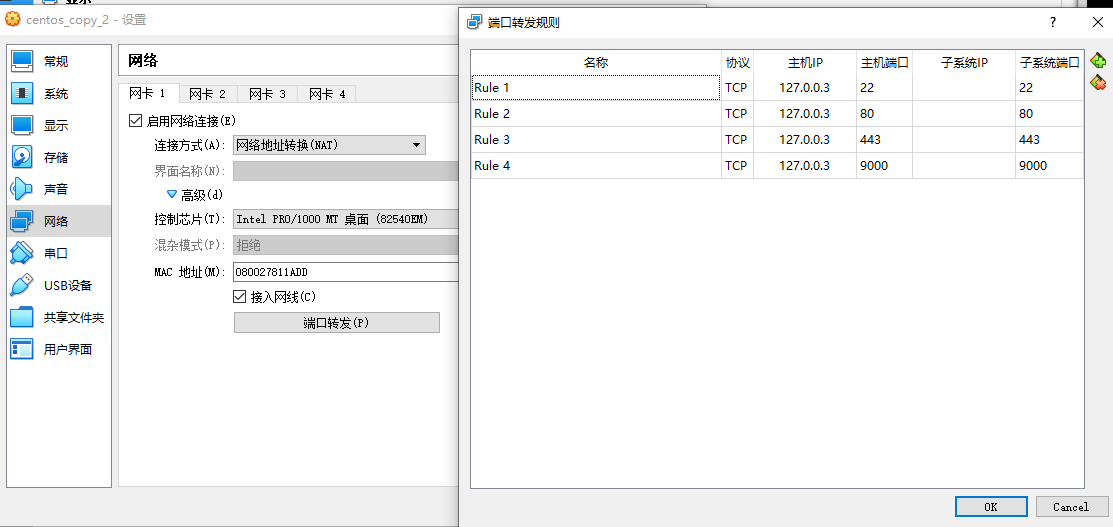Open the USB设备 settings category
Viewport: 1113px width, 527px height.
tap(67, 286)
